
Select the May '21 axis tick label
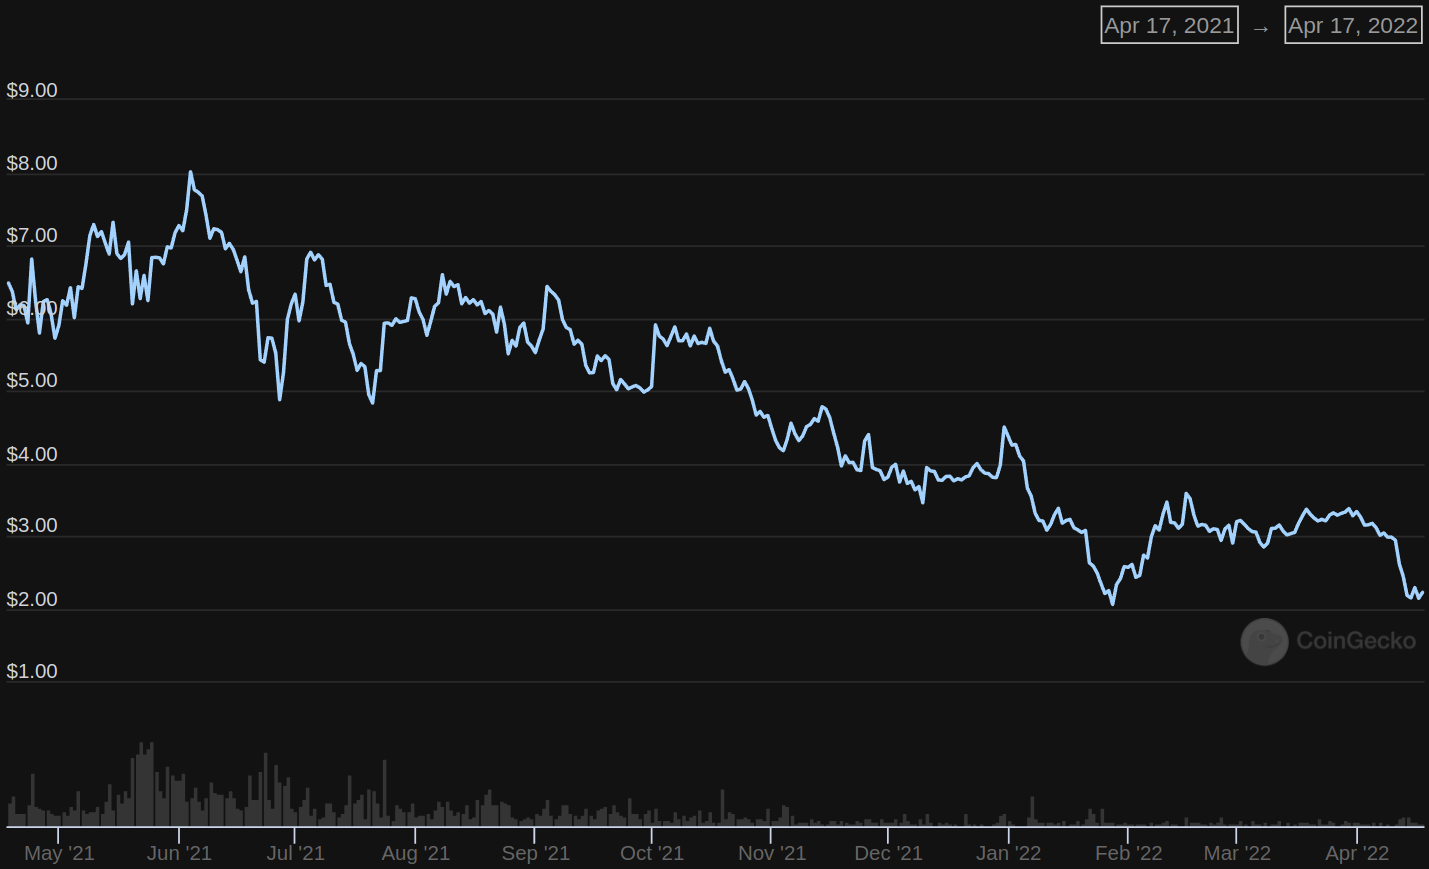pyautogui.click(x=59, y=853)
